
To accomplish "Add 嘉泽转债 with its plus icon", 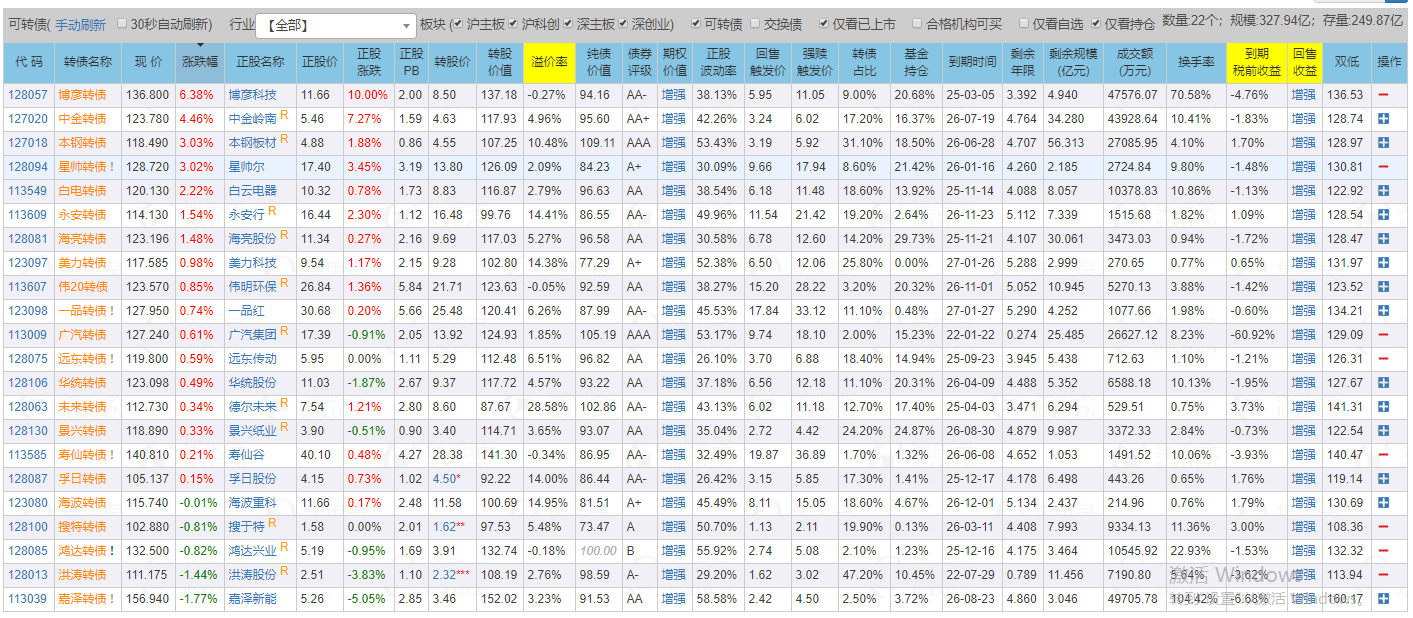I will pos(1384,599).
